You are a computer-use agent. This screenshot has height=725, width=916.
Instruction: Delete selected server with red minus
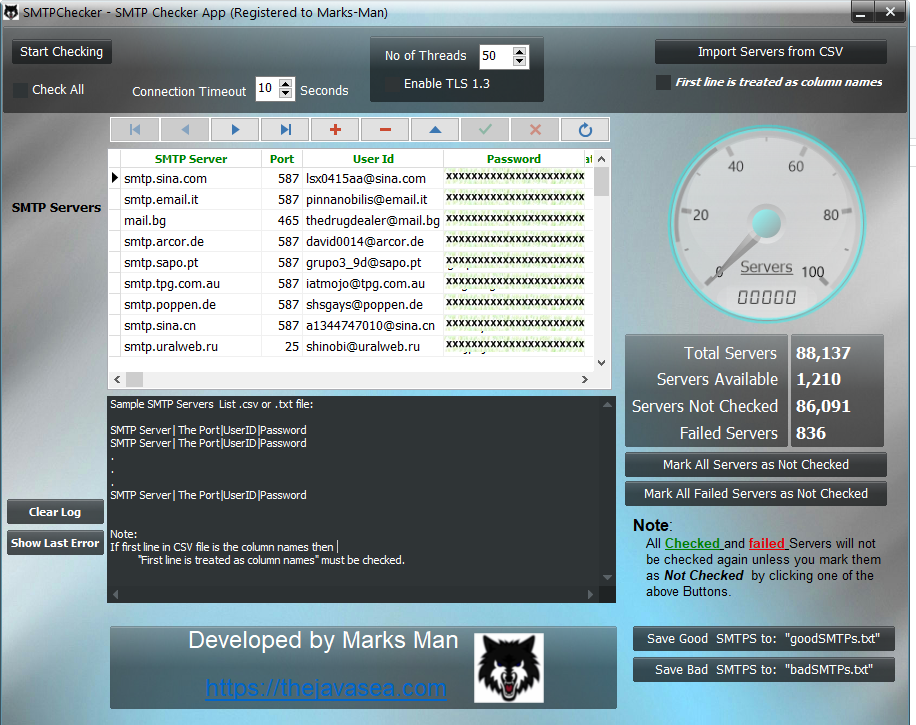(385, 130)
